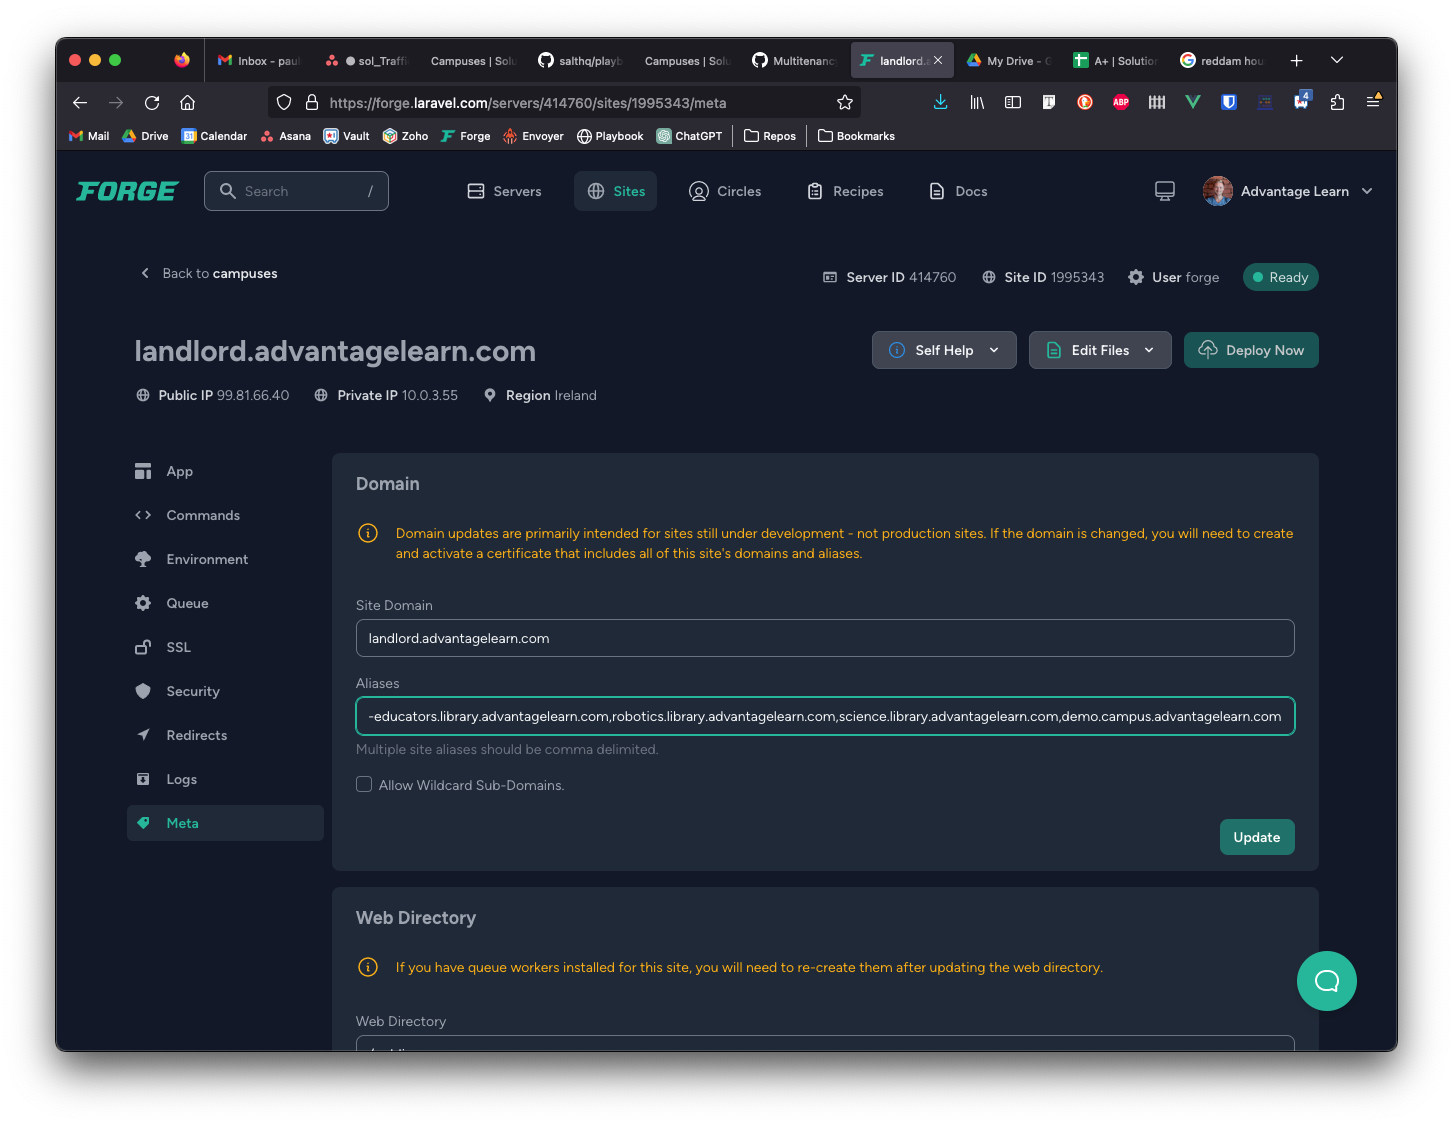Reload the page using the refresh icon
This screenshot has height=1125, width=1453.
(152, 102)
